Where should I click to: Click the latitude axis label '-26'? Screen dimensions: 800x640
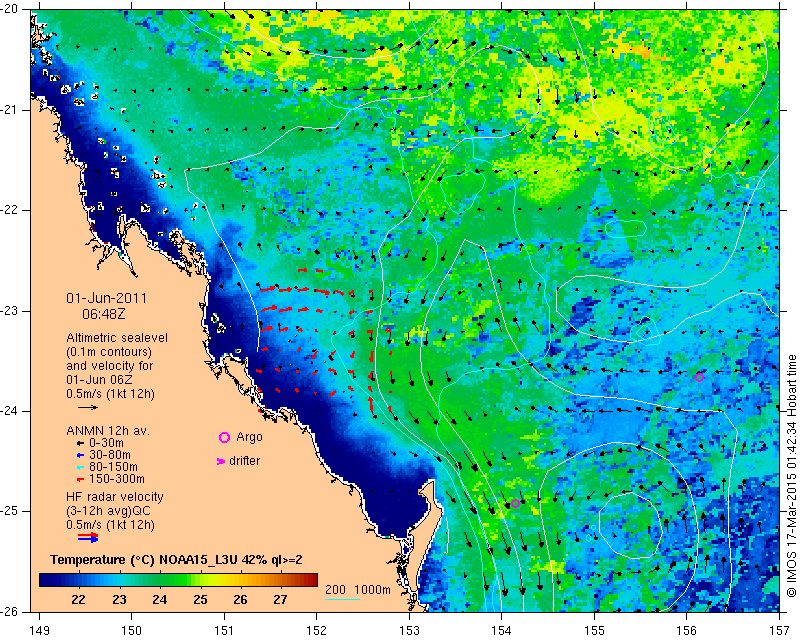tap(9, 611)
